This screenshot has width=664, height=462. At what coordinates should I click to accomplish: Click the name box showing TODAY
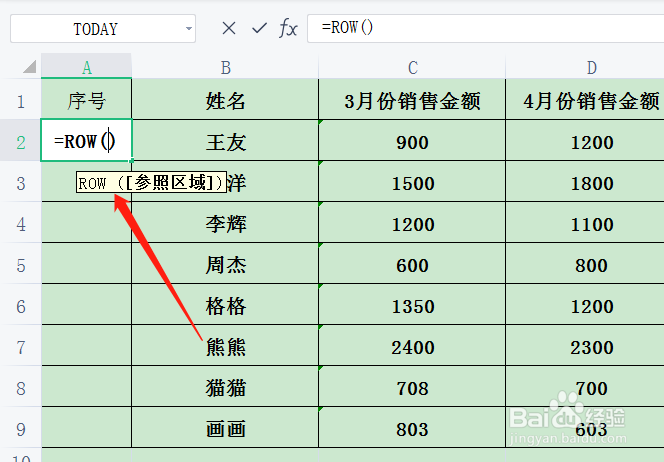point(103,28)
